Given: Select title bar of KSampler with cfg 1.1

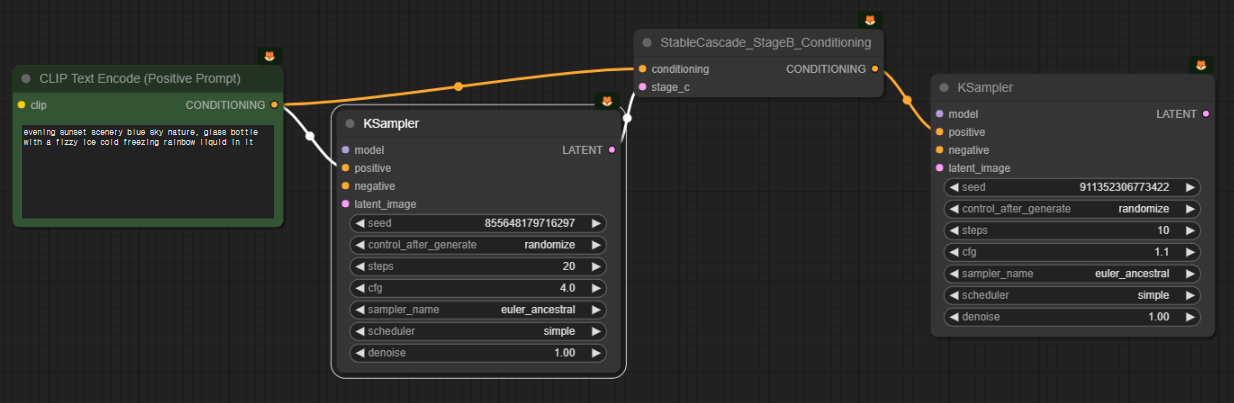Looking at the screenshot, I should pyautogui.click(x=1073, y=88).
